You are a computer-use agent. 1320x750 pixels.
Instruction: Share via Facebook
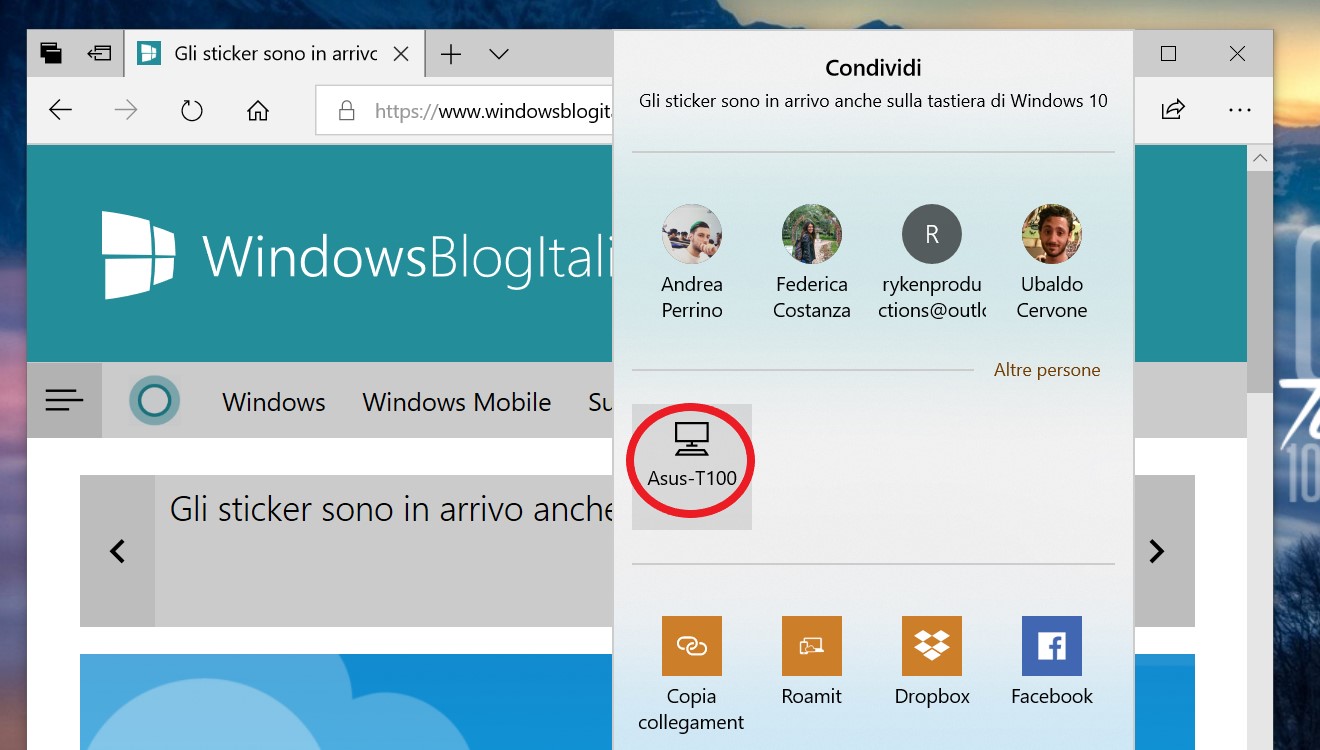pyautogui.click(x=1052, y=664)
